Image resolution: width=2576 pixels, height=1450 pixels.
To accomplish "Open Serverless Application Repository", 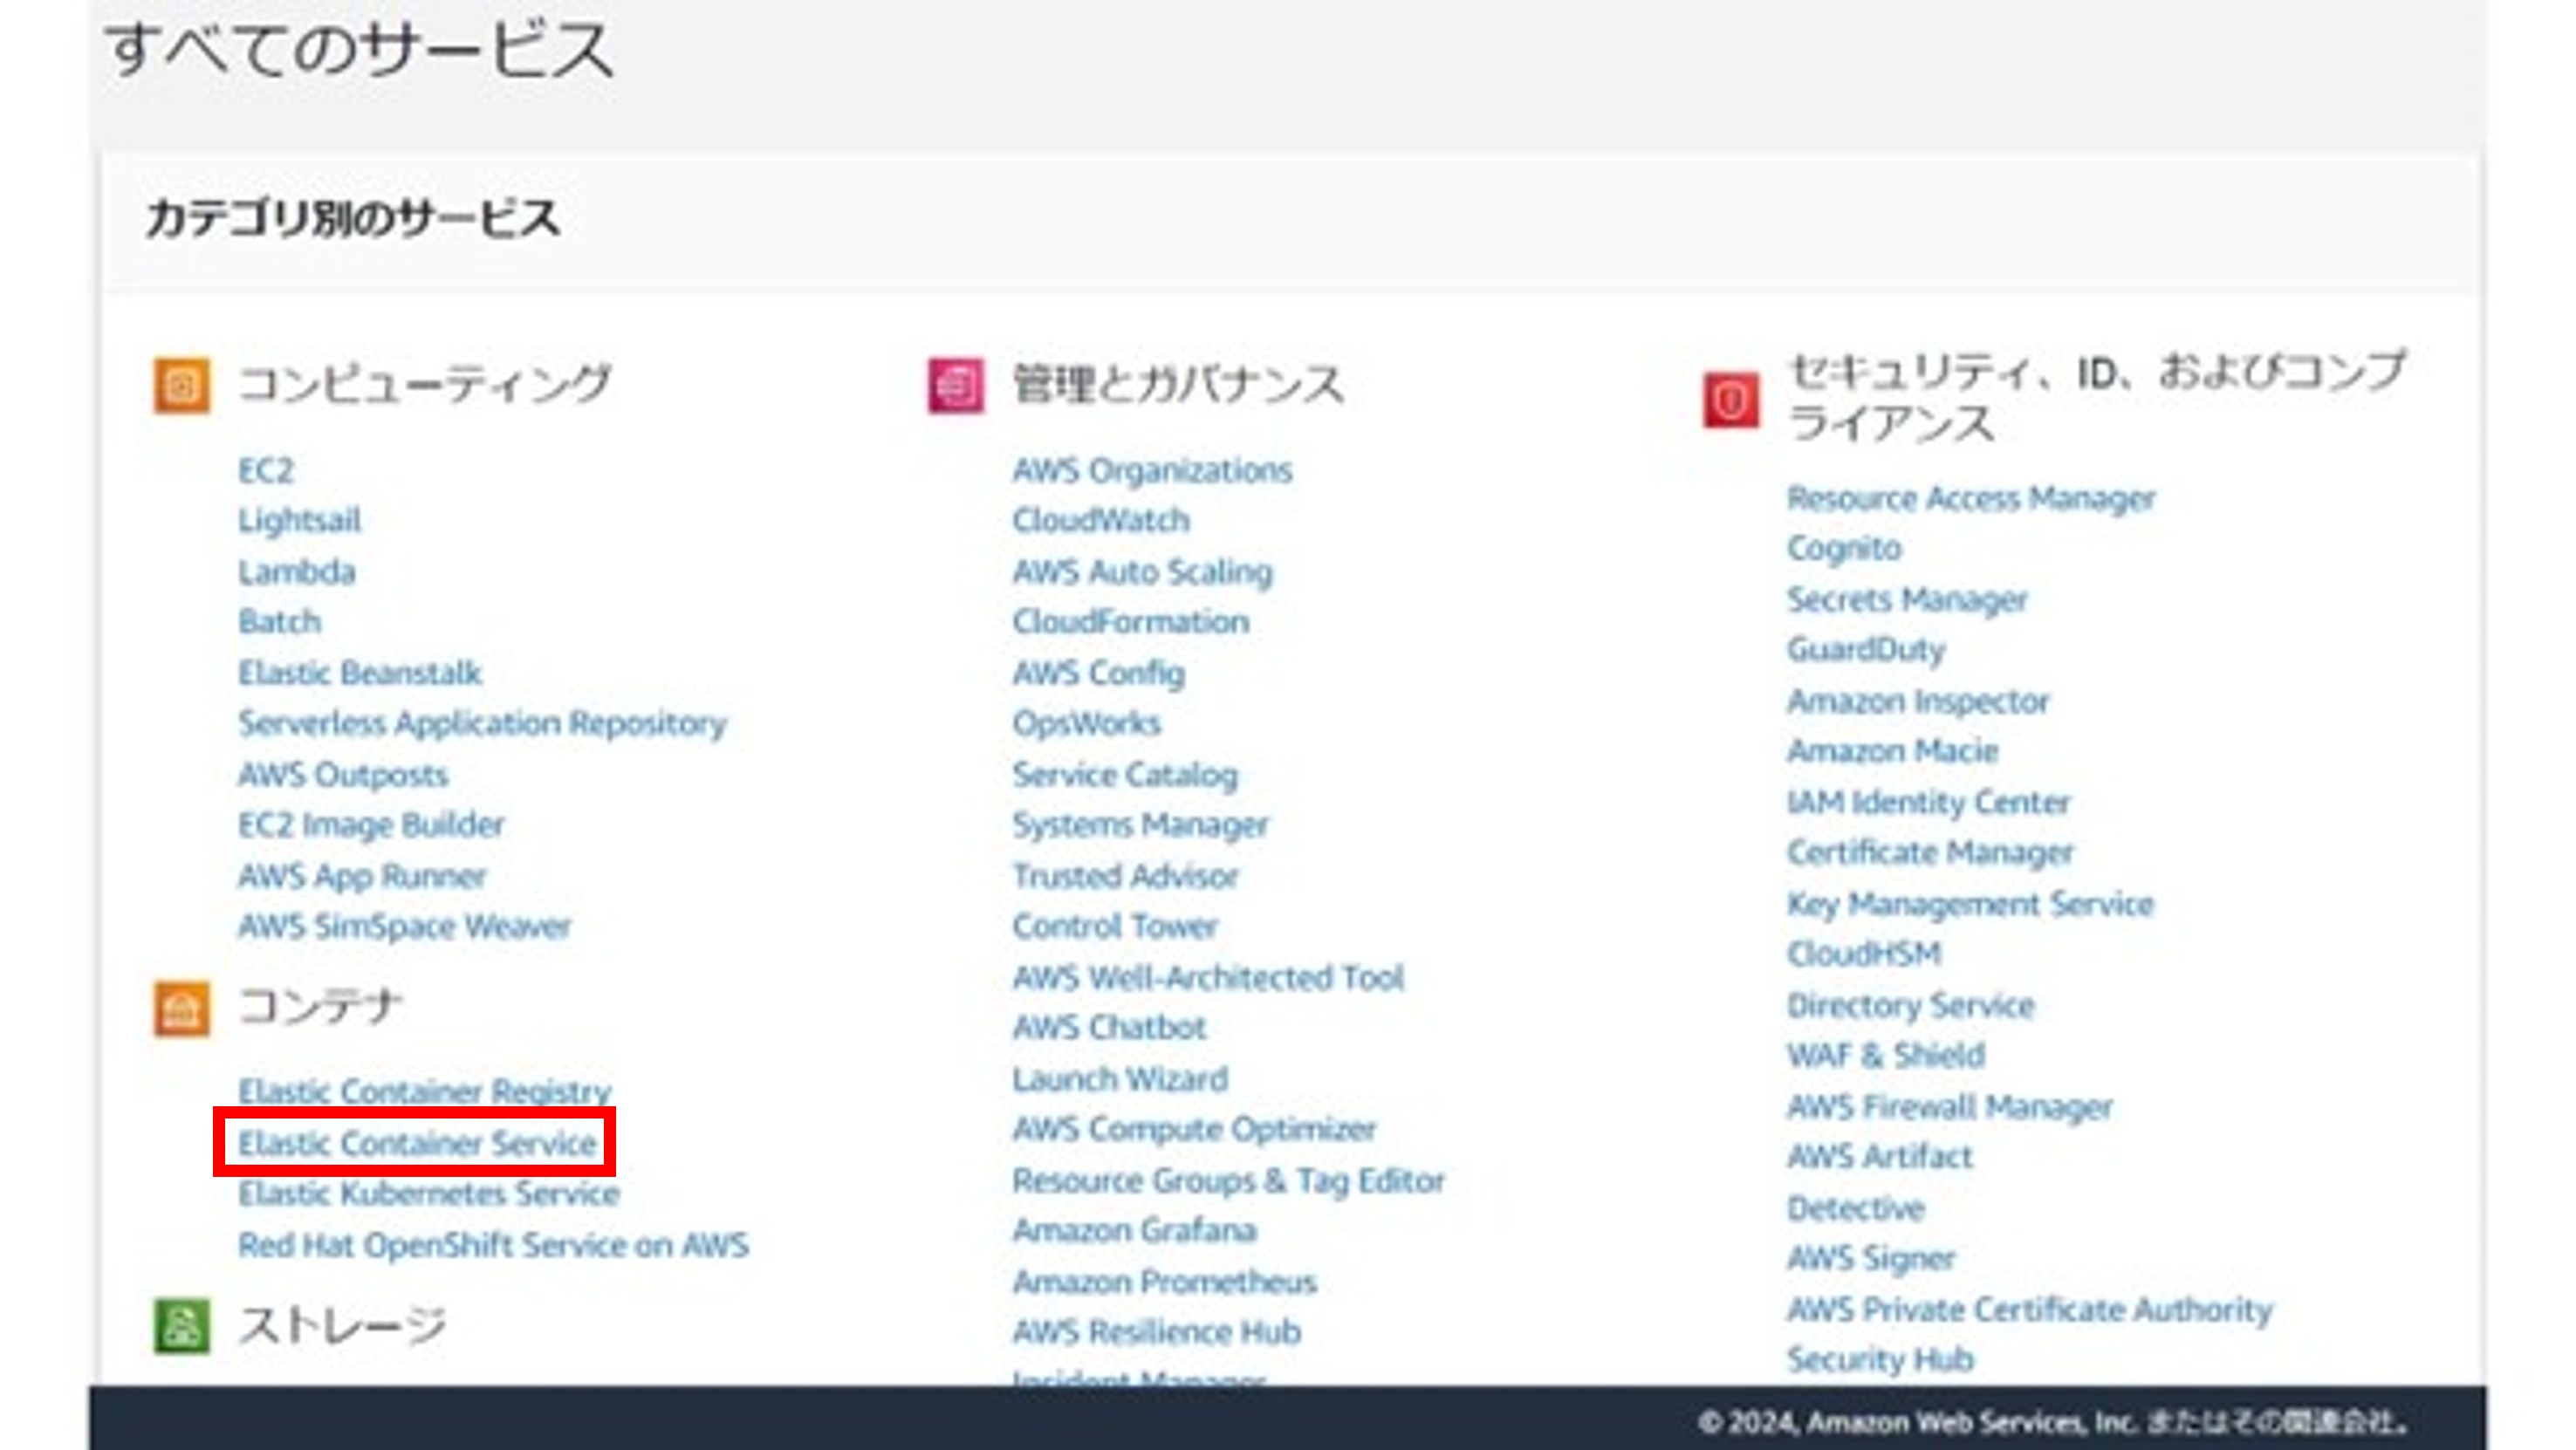I will 482,724.
